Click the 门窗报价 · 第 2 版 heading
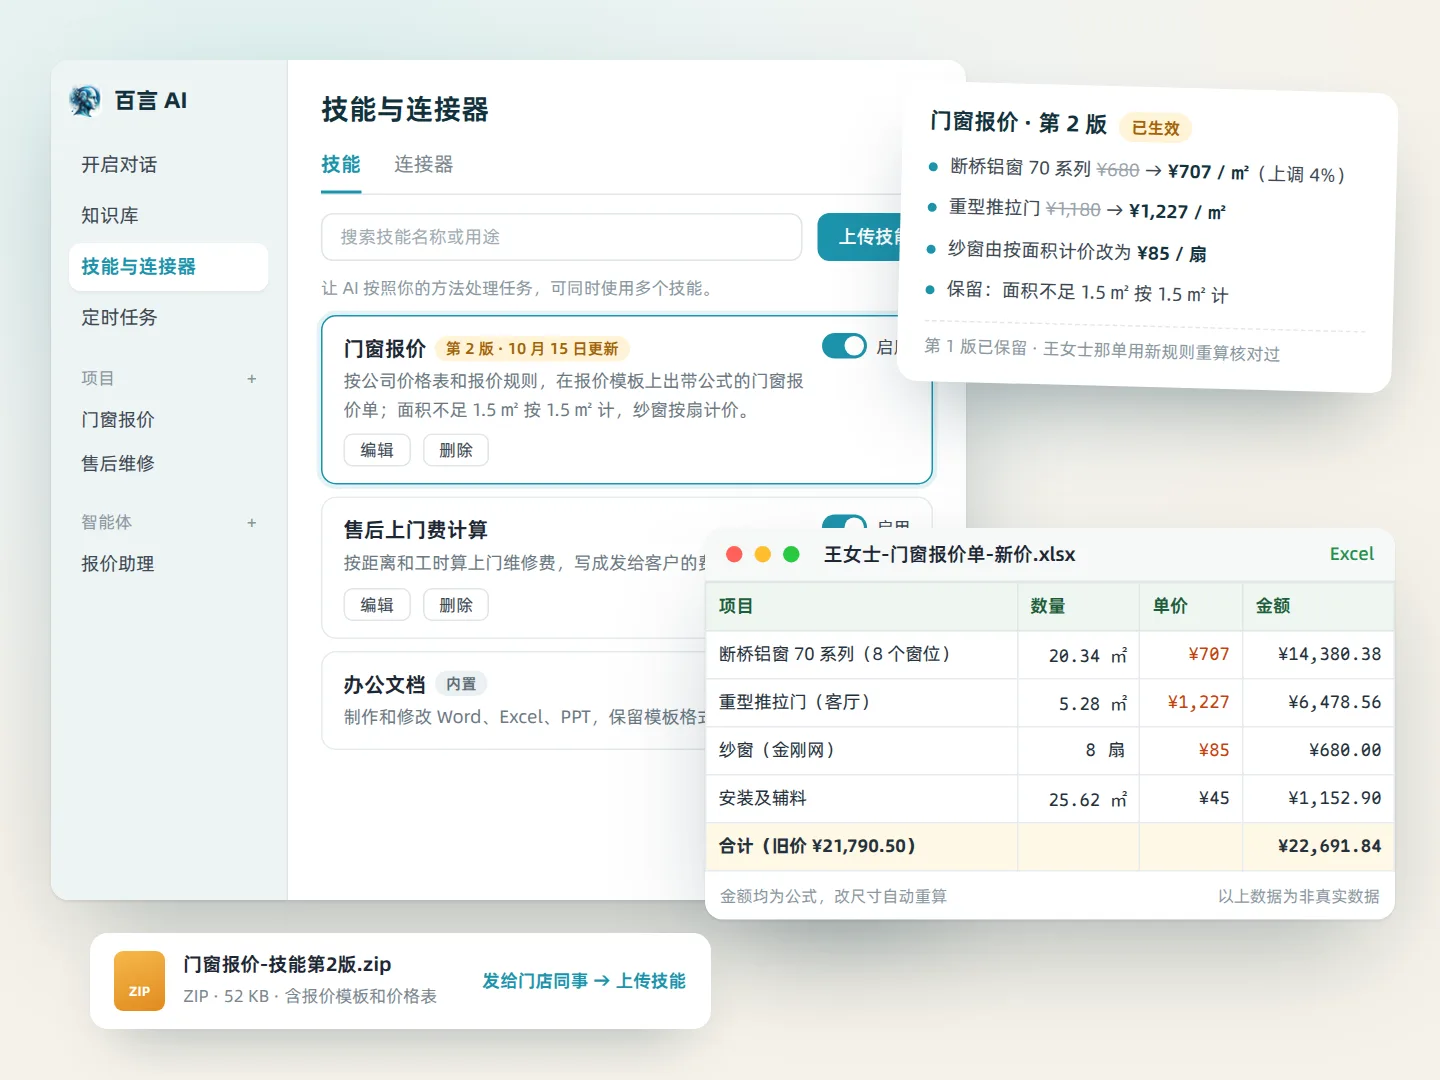Screen dimensions: 1440x1080 [1018, 123]
